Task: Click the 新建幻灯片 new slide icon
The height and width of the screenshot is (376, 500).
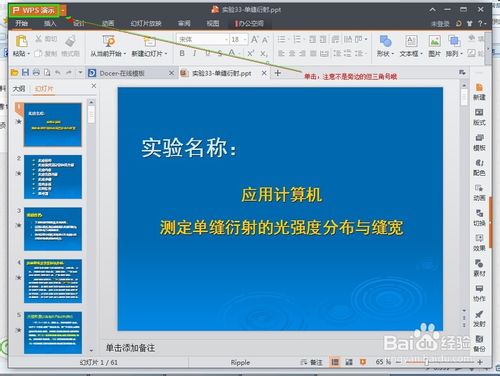Action: [149, 41]
